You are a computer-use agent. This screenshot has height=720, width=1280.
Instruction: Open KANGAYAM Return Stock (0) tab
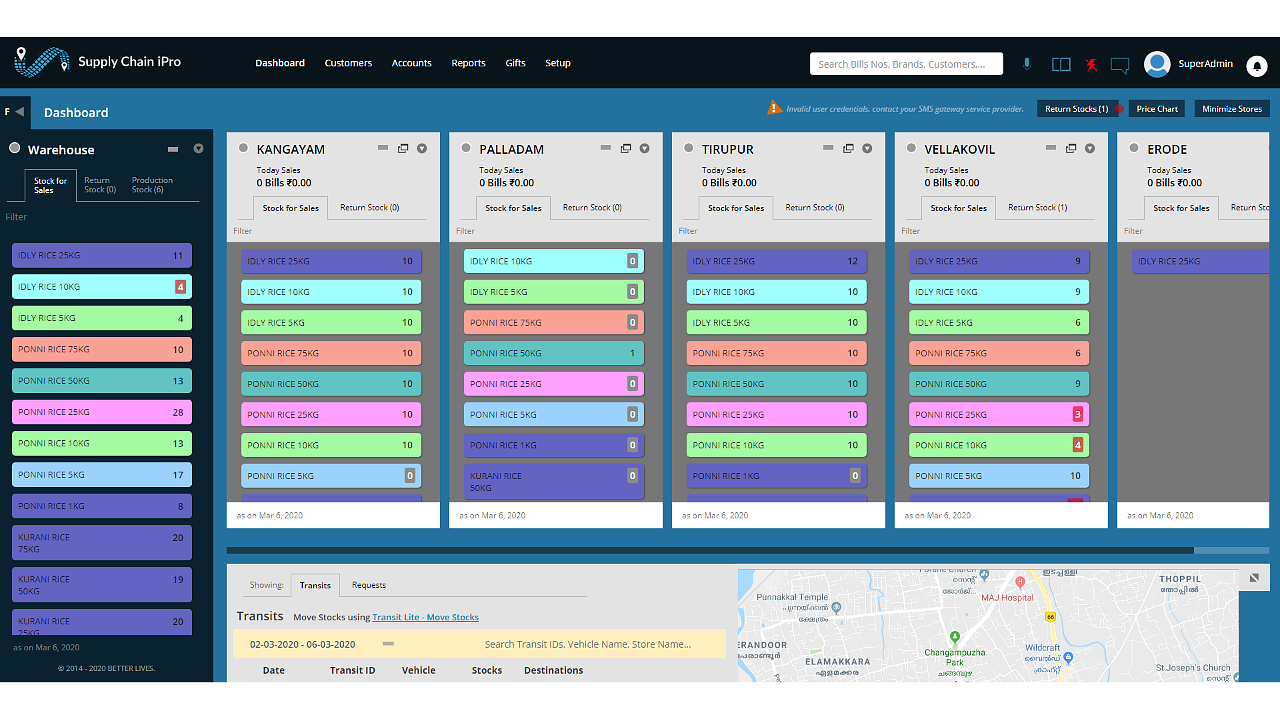pyautogui.click(x=369, y=208)
